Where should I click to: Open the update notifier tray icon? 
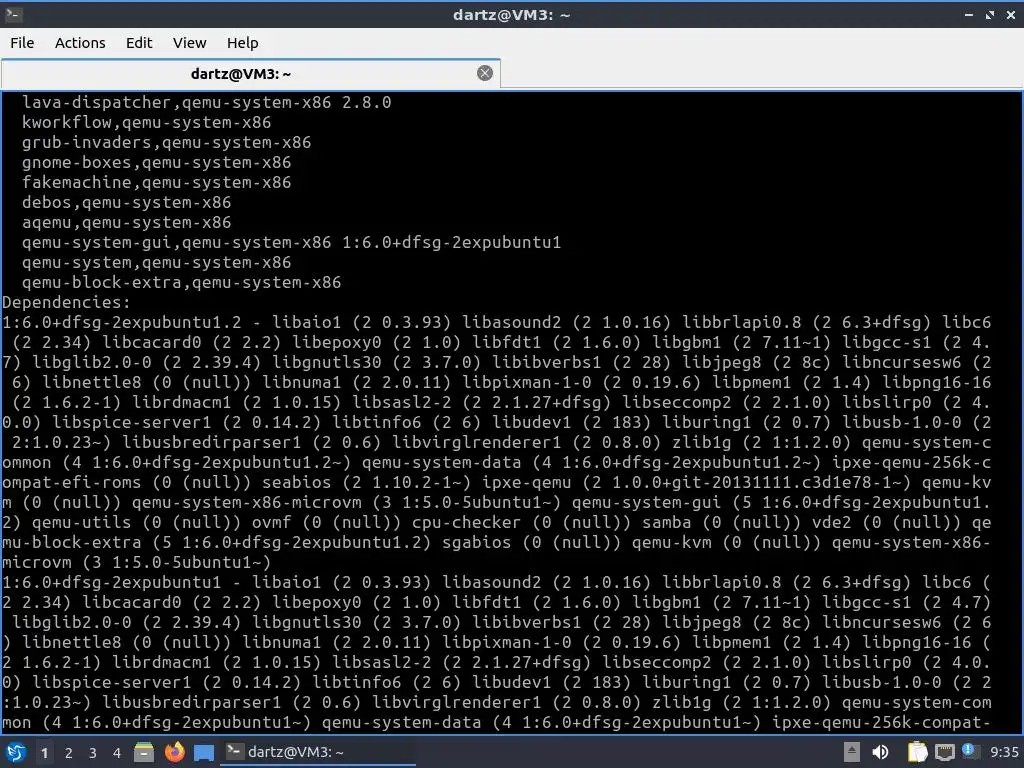click(969, 751)
